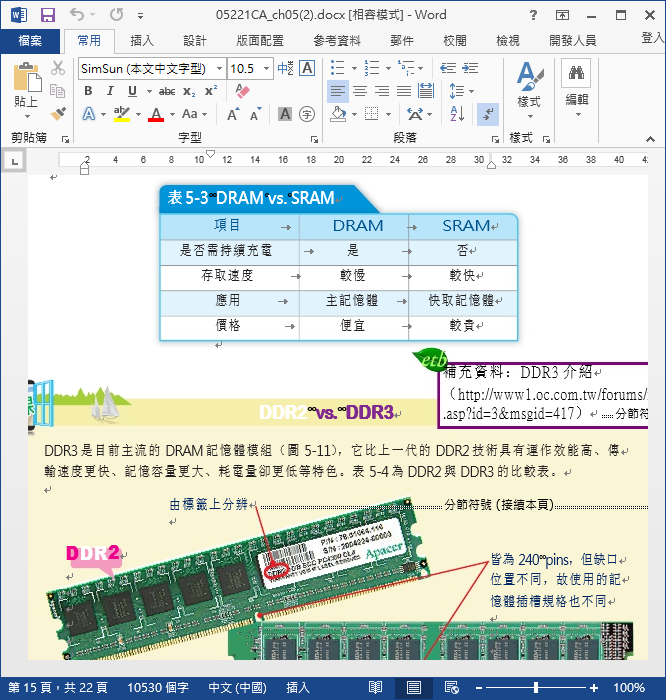Switch to the 版面配置 ribbon tab
The width and height of the screenshot is (666, 700).
coord(260,41)
